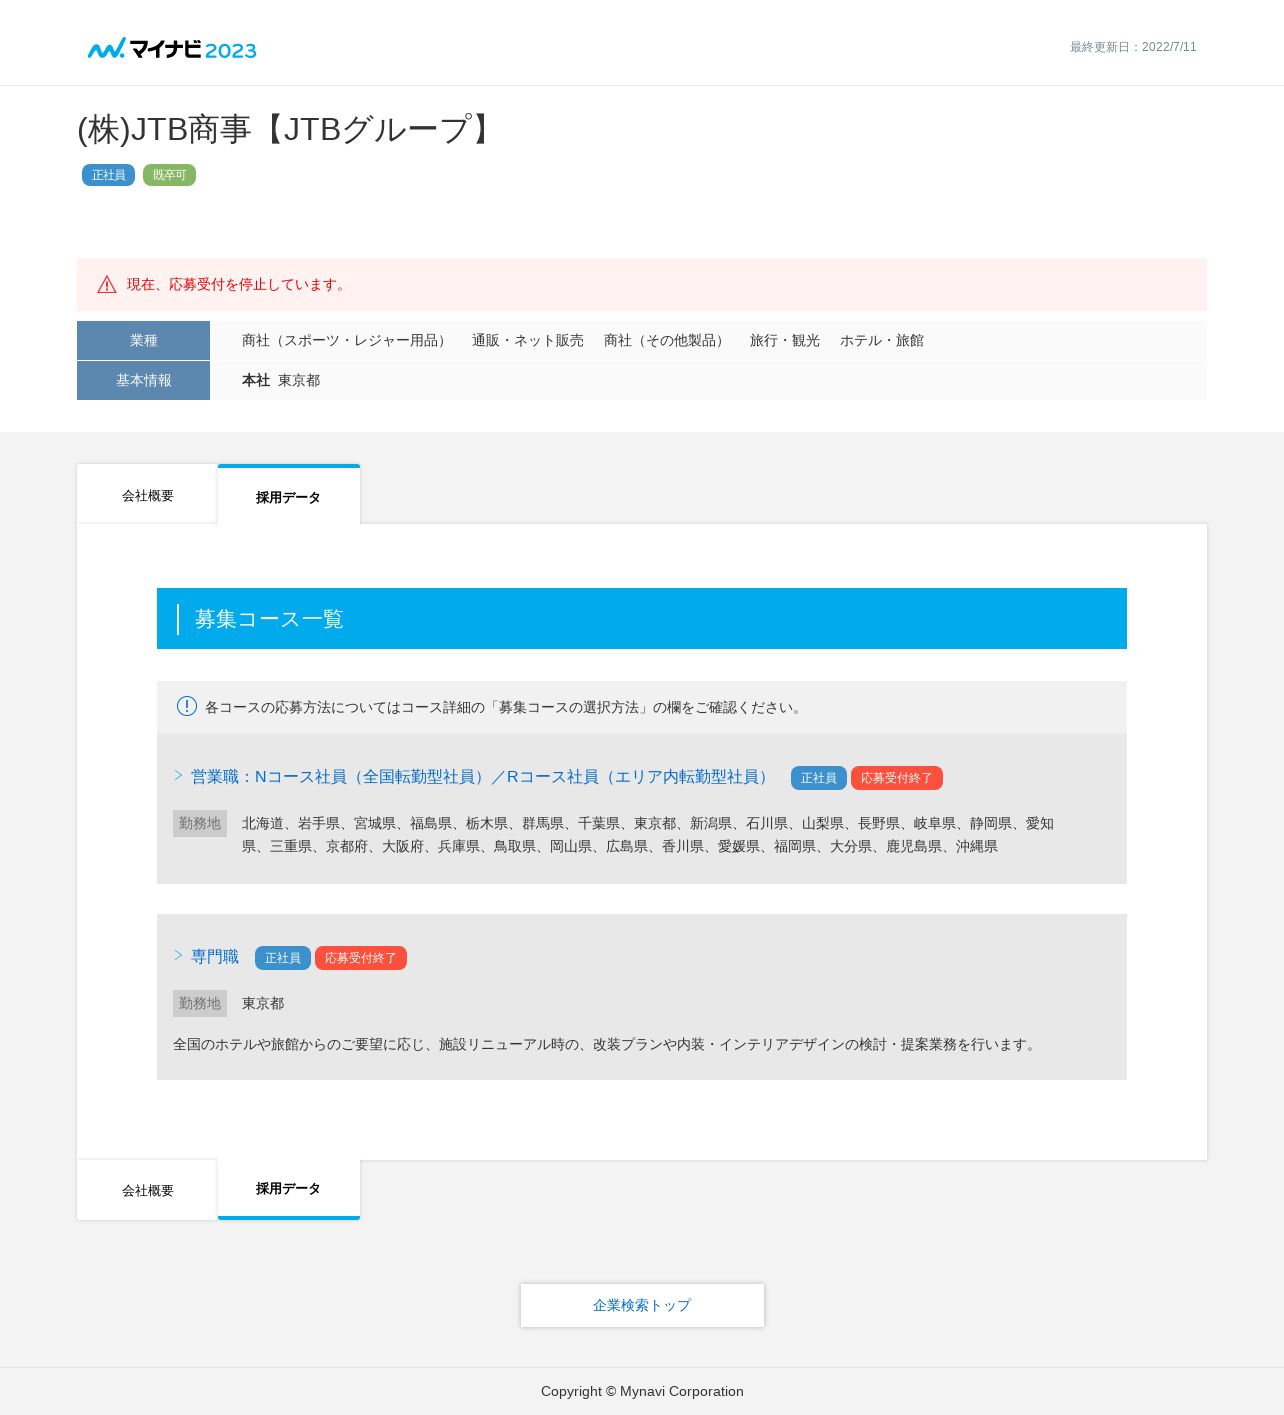The height and width of the screenshot is (1415, 1284).
Task: Click the 北海道、岩手県 prefecture list text
Action: click(648, 835)
